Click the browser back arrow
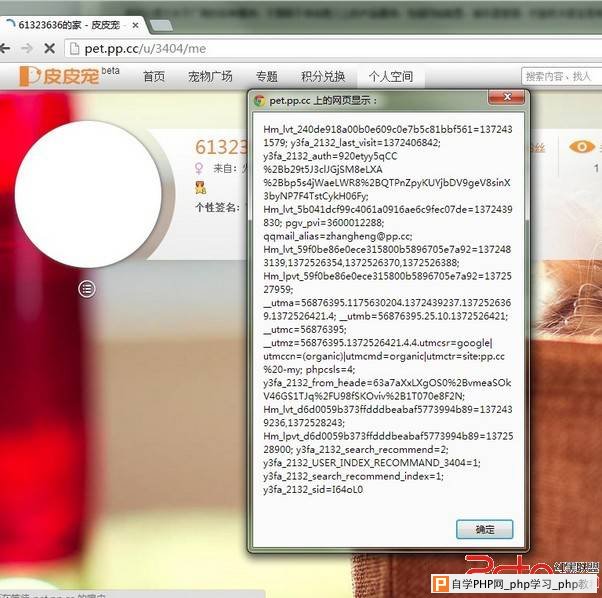 point(5,48)
